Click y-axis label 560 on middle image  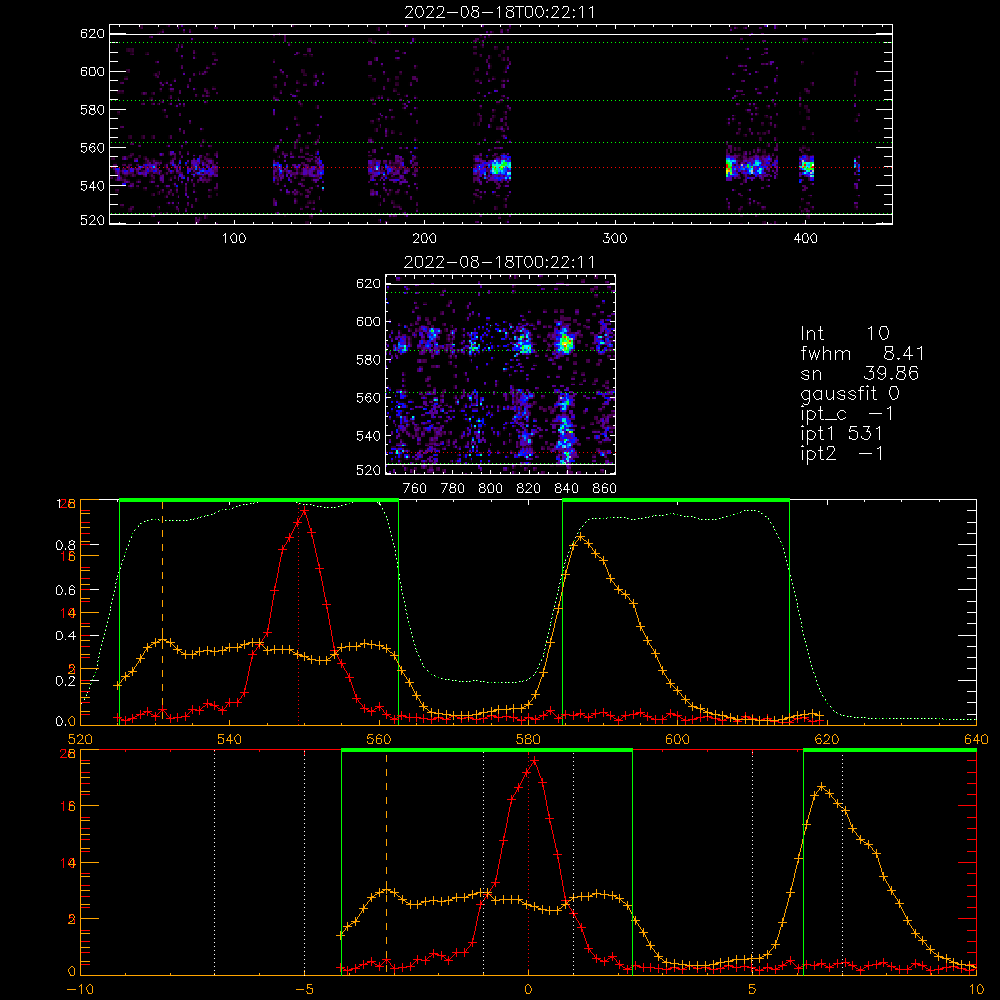point(368,398)
